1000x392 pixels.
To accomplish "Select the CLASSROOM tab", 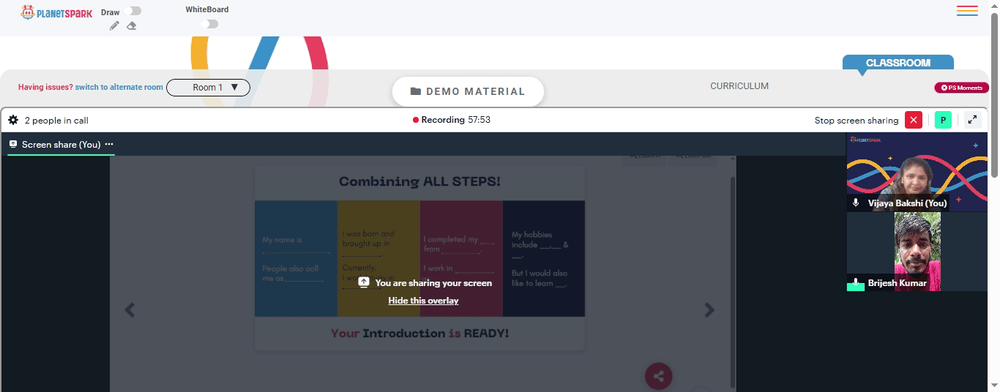I will (x=898, y=63).
